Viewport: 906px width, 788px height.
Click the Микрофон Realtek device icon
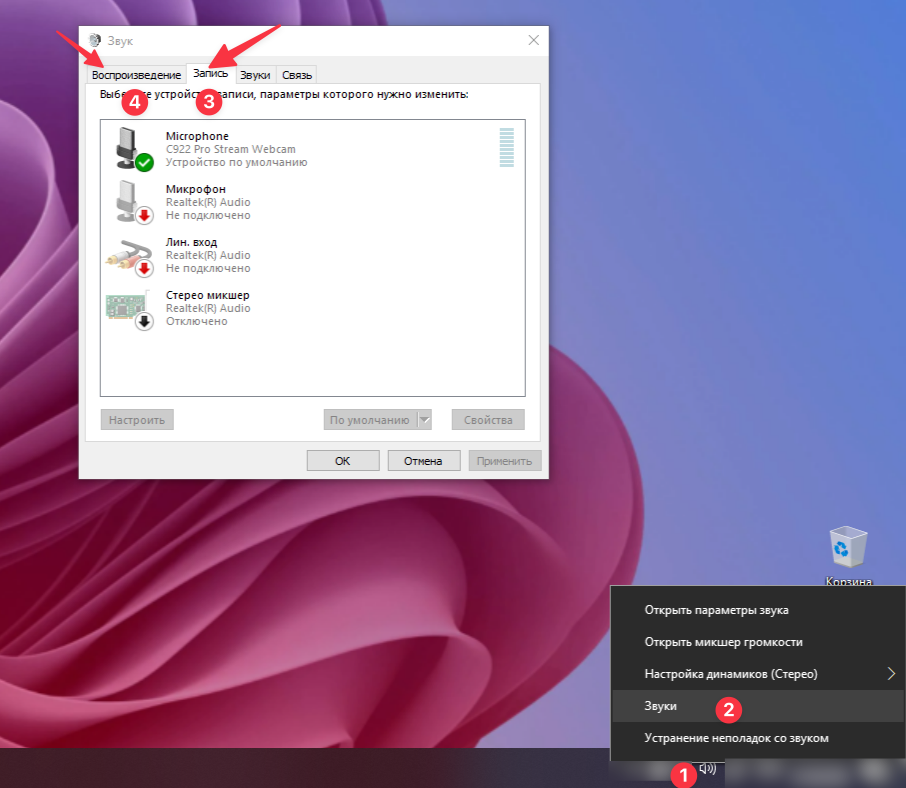[134, 202]
